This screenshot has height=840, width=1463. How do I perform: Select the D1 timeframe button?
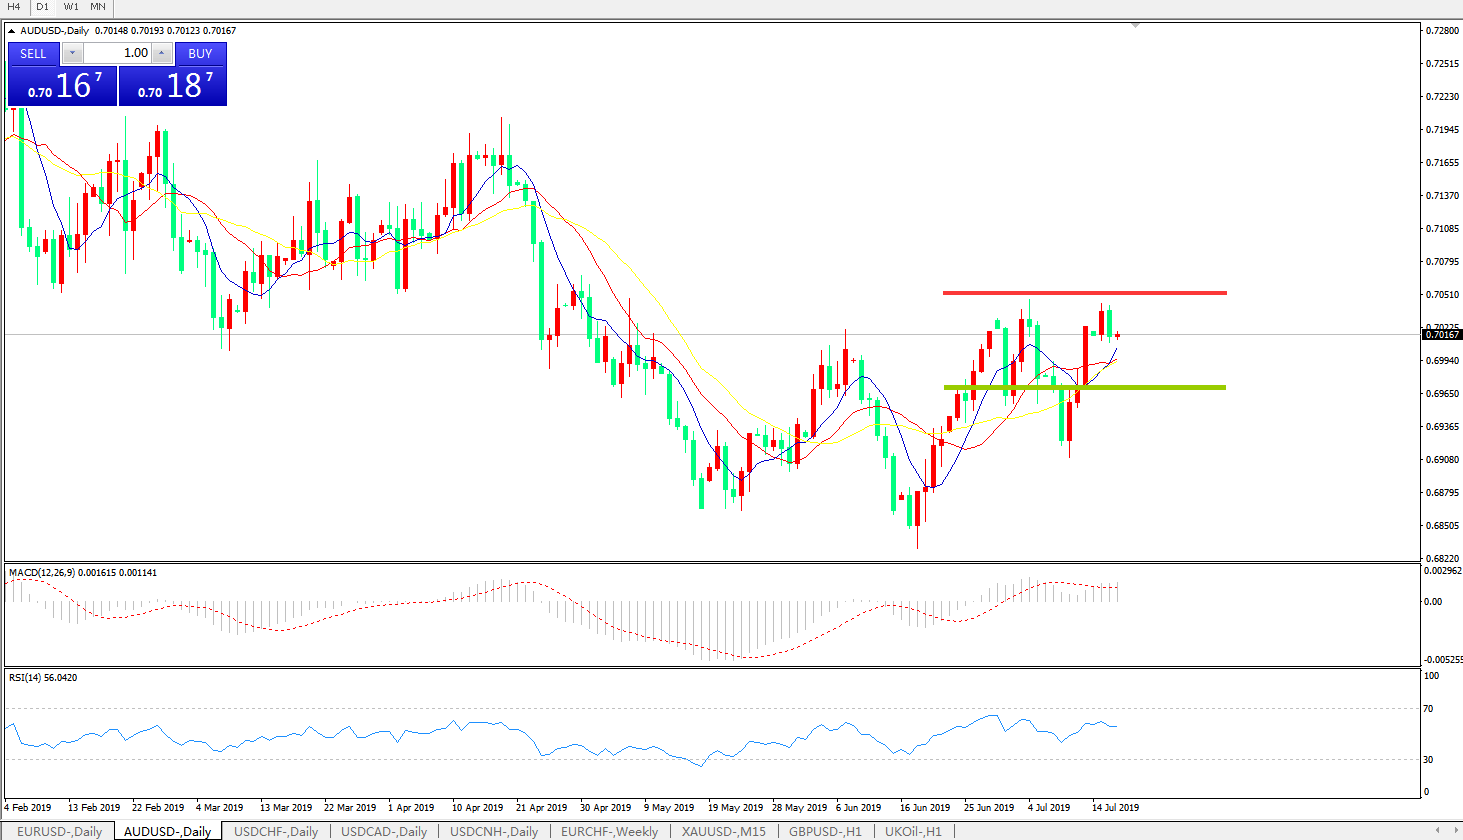pos(42,7)
